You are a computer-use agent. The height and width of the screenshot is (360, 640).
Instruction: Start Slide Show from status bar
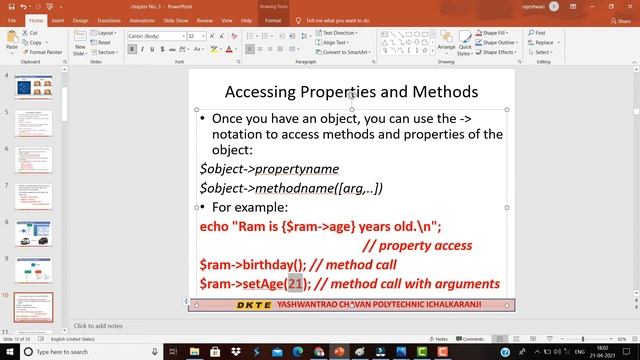[x=550, y=339]
